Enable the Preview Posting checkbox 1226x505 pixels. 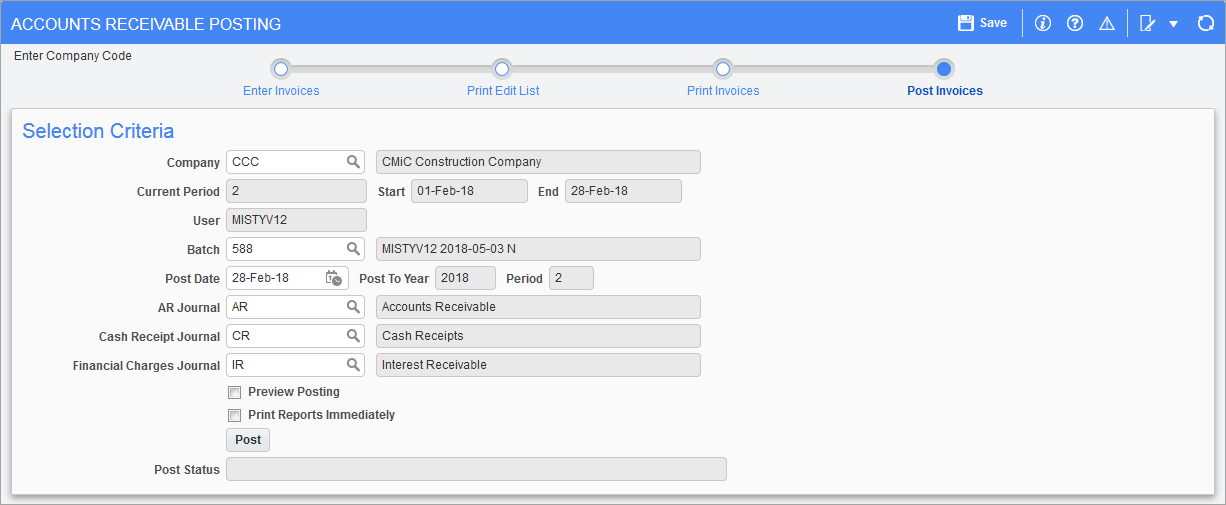pyautogui.click(x=235, y=392)
